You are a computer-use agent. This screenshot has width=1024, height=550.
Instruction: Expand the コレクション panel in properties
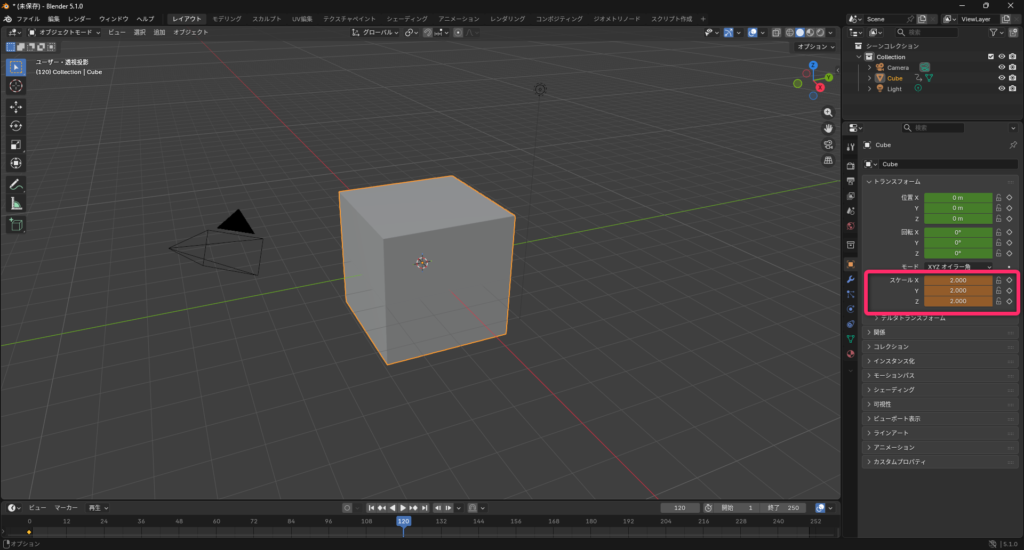(890, 346)
